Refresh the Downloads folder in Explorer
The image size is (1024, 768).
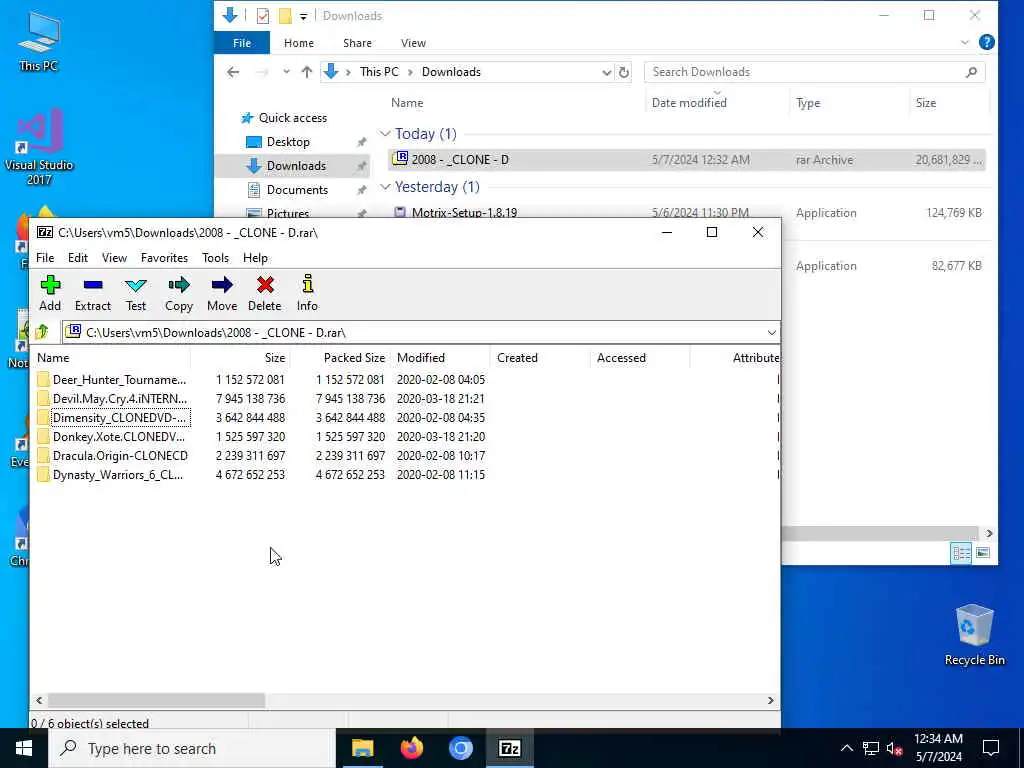click(624, 72)
